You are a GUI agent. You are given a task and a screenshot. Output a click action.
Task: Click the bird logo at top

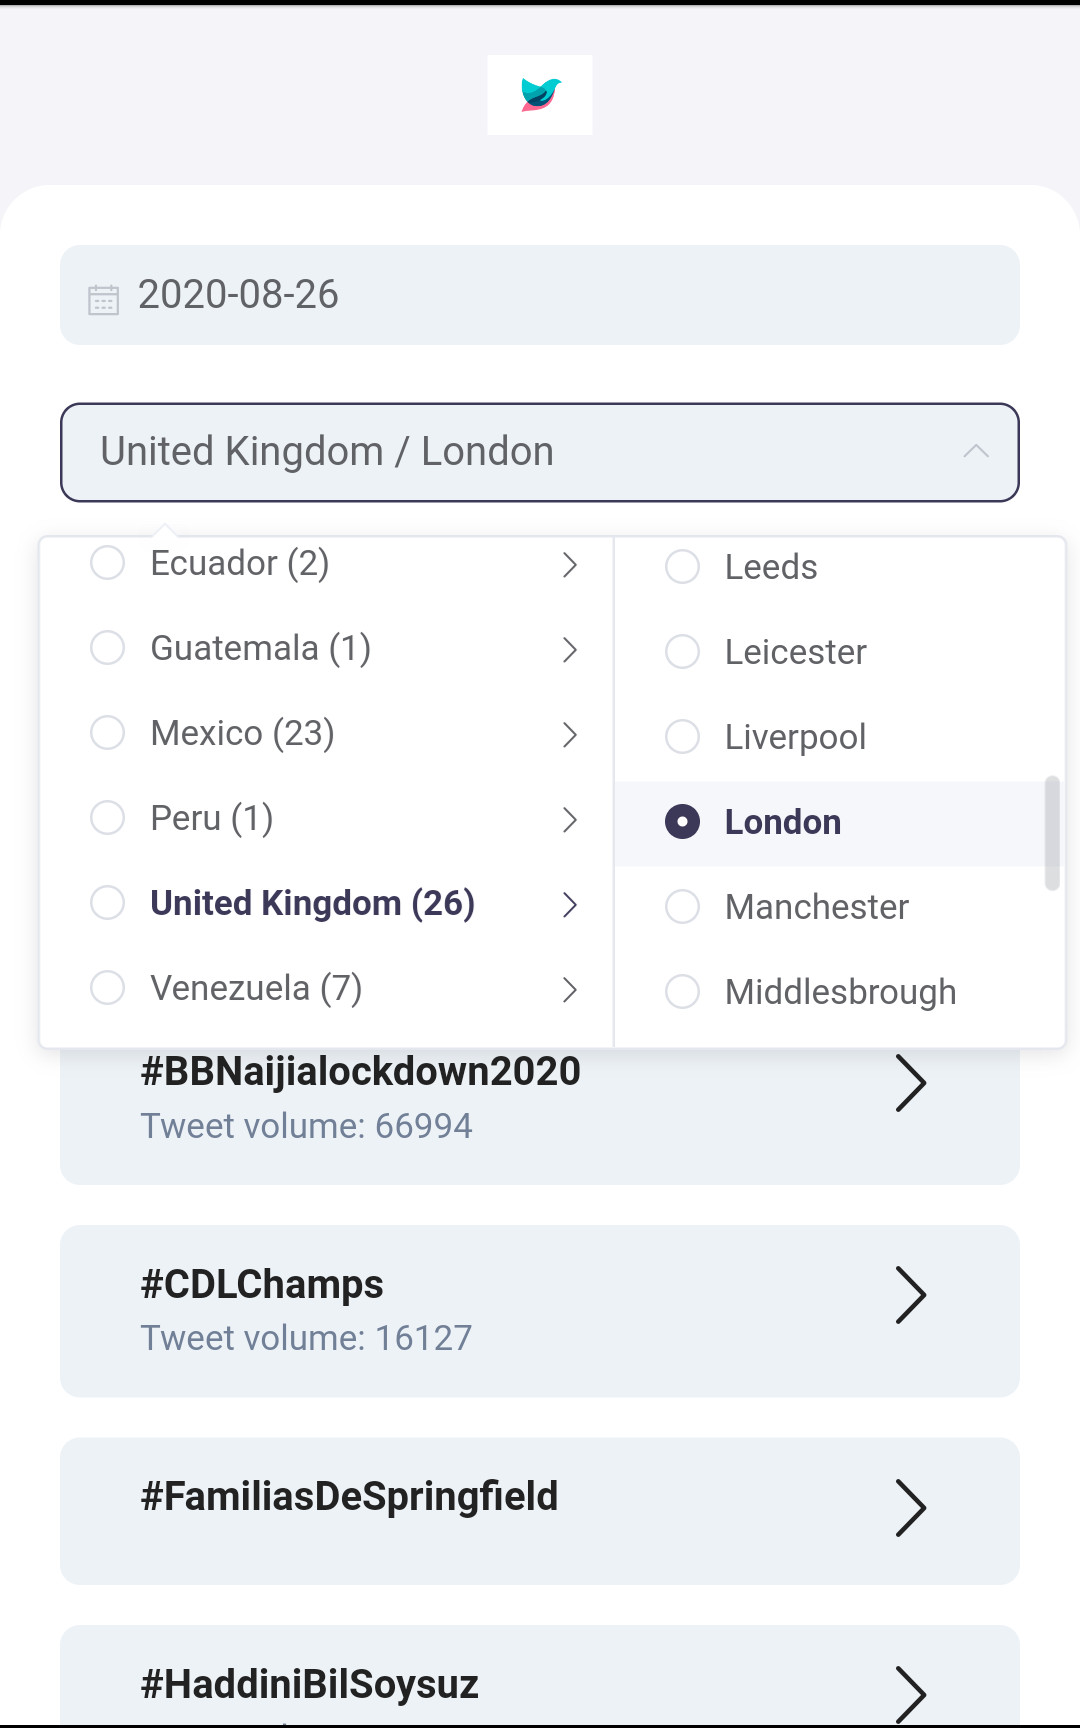[x=540, y=95]
